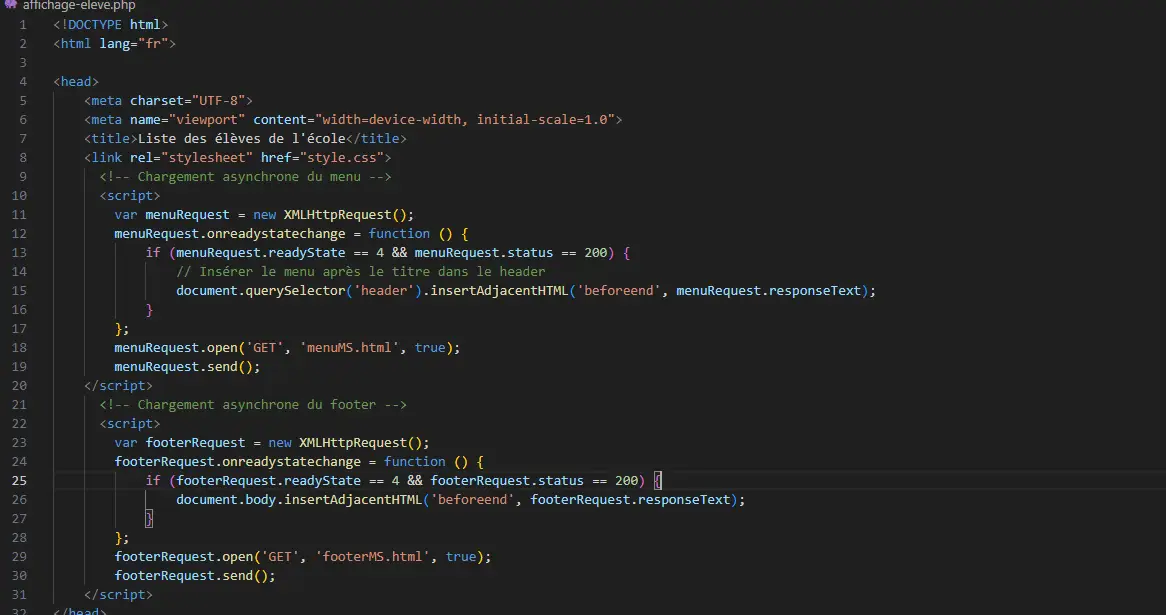
Task: Click the PHP file icon on the tab
Action: [x=10, y=5]
